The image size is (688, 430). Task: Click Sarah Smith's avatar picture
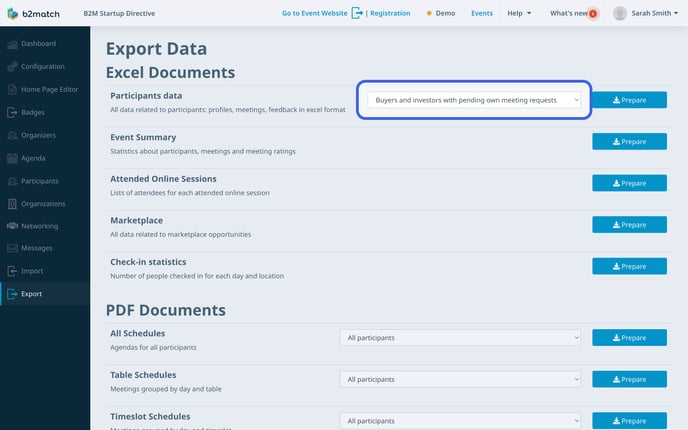[x=620, y=14]
